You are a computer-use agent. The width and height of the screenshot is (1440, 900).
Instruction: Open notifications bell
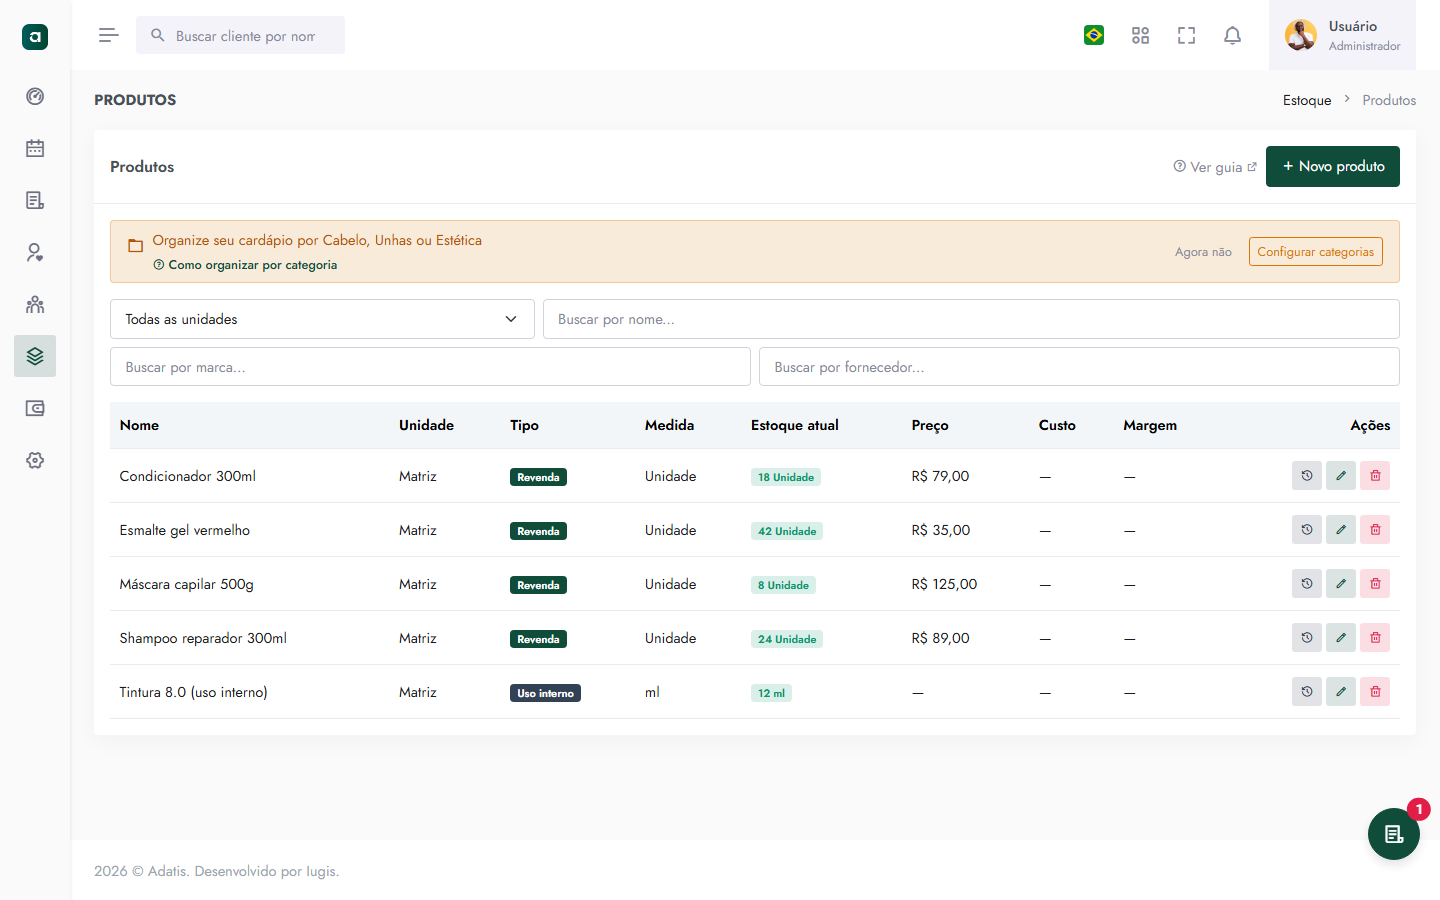pos(1232,36)
